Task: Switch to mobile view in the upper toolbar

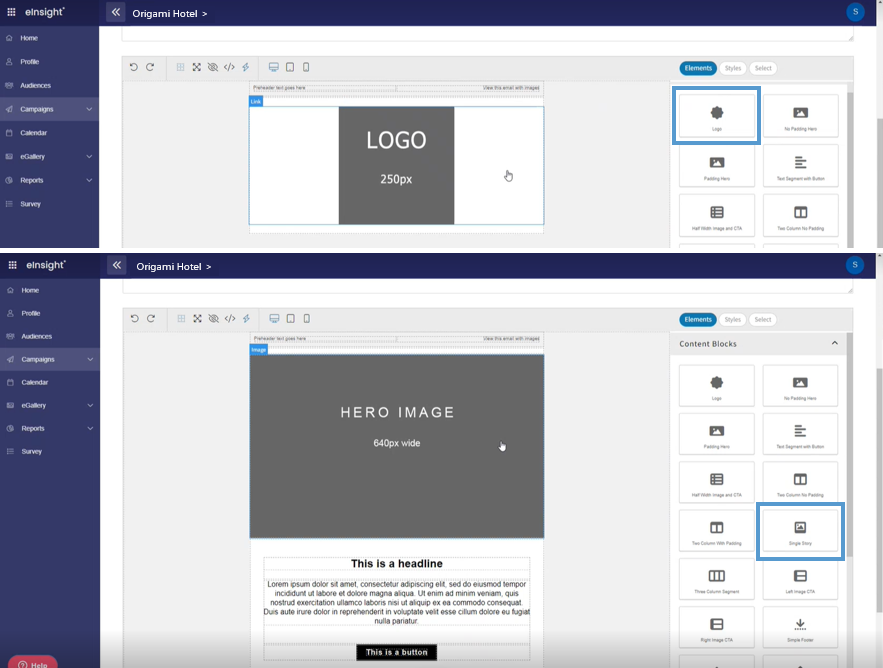Action: click(306, 67)
